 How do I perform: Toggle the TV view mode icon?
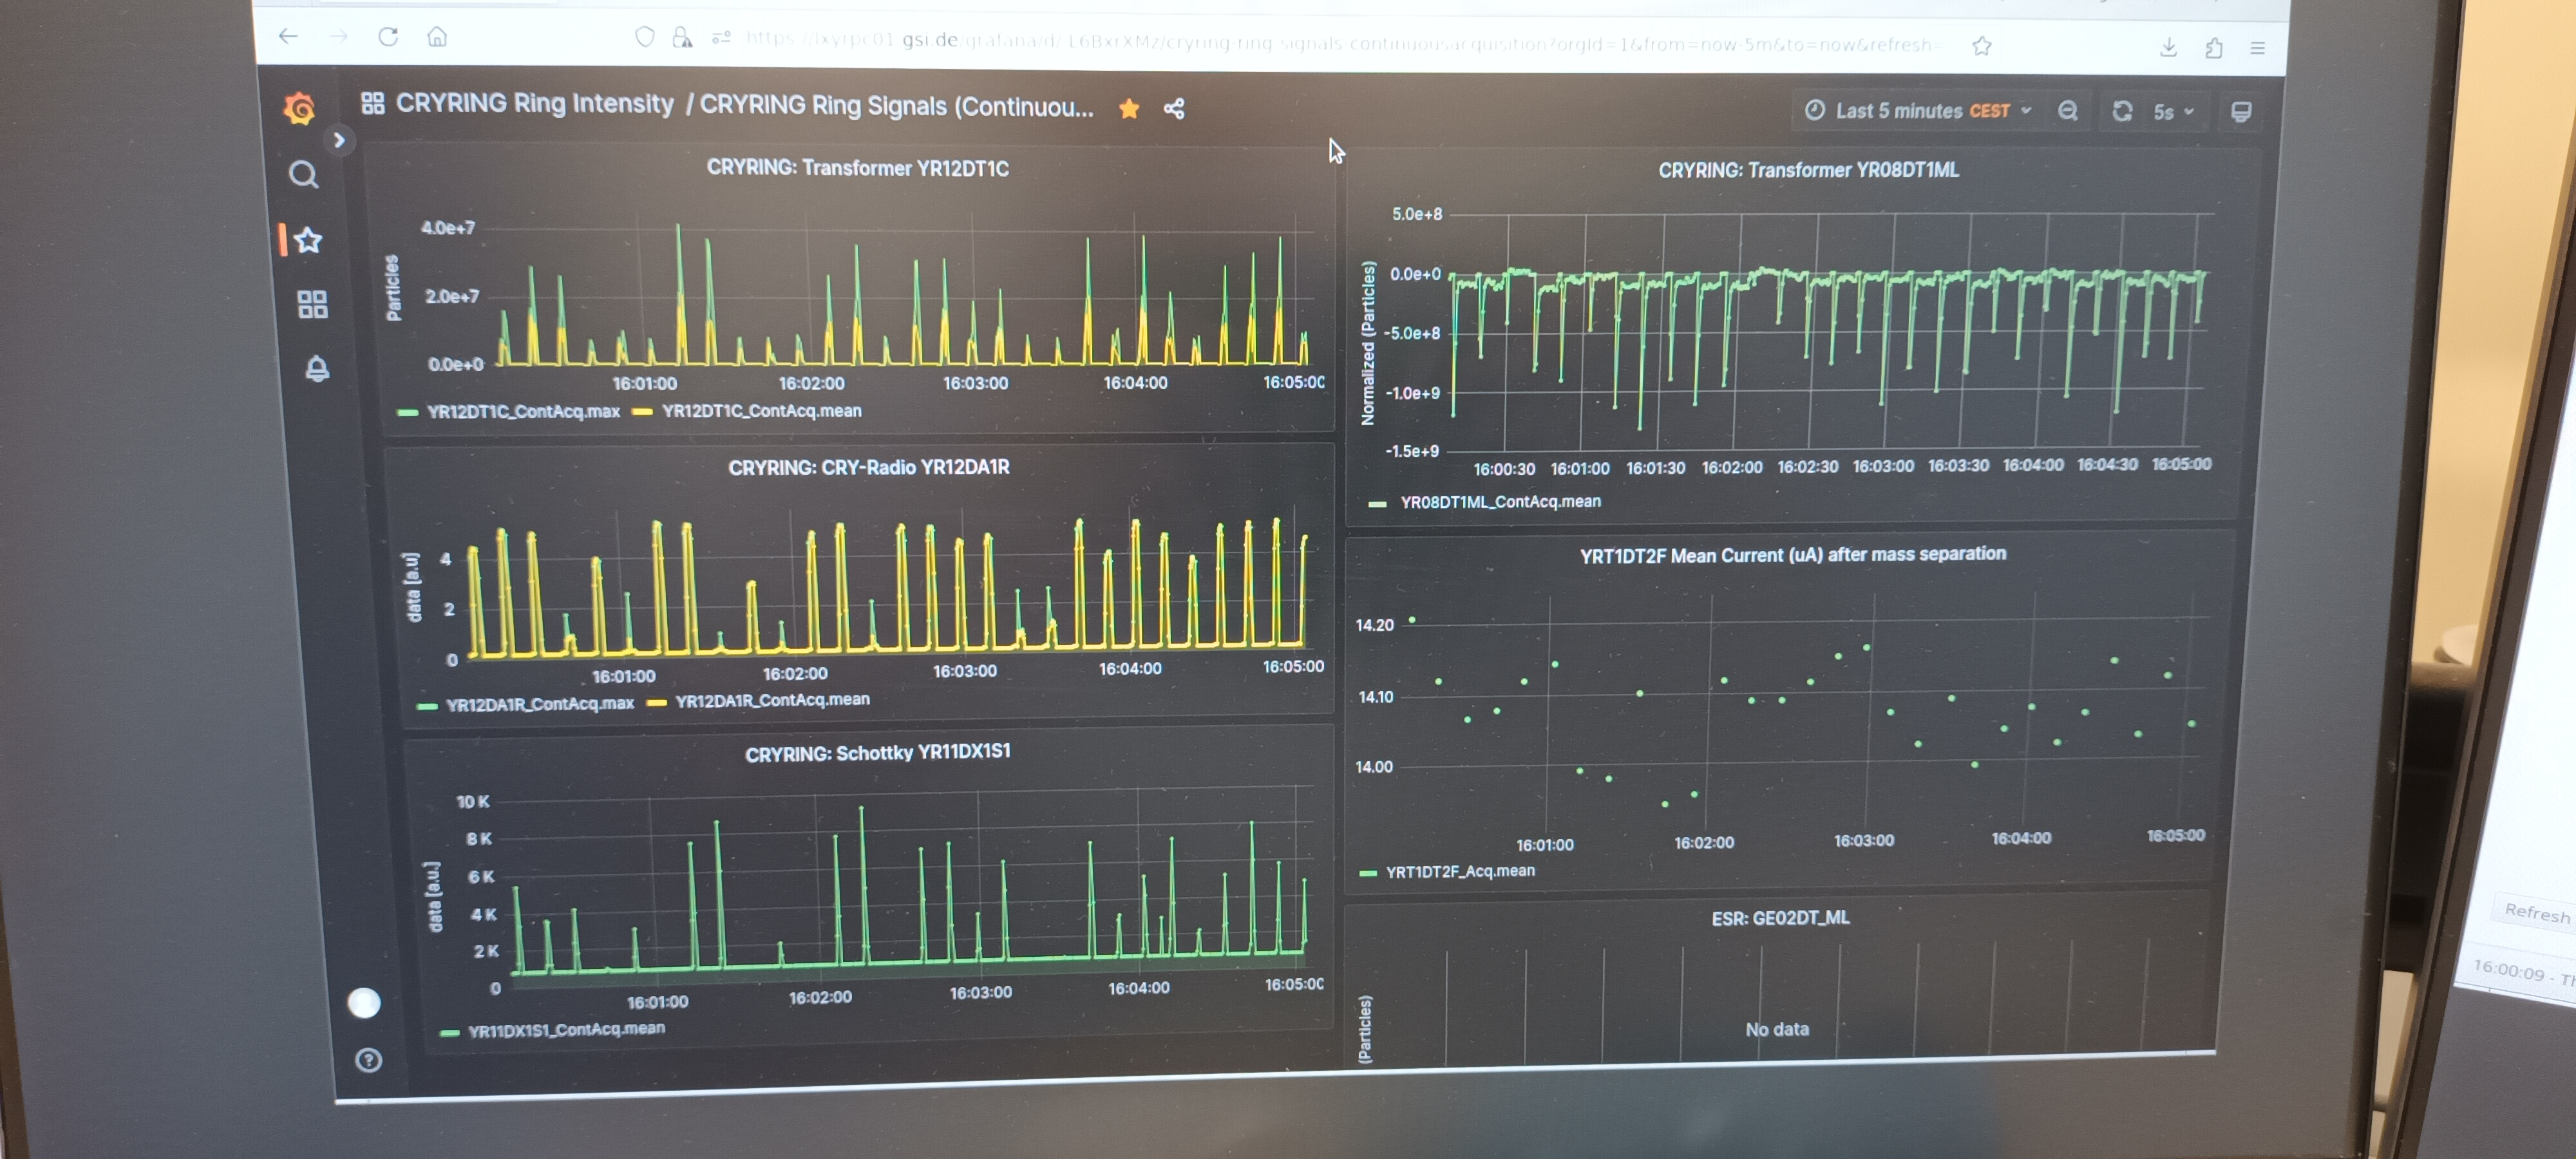pyautogui.click(x=2240, y=112)
